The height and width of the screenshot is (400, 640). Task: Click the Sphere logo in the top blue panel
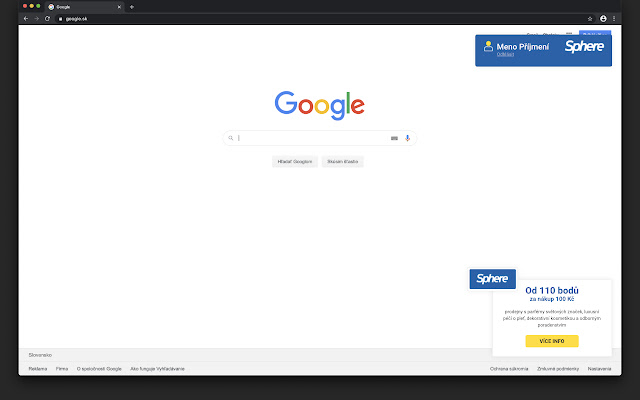[584, 47]
